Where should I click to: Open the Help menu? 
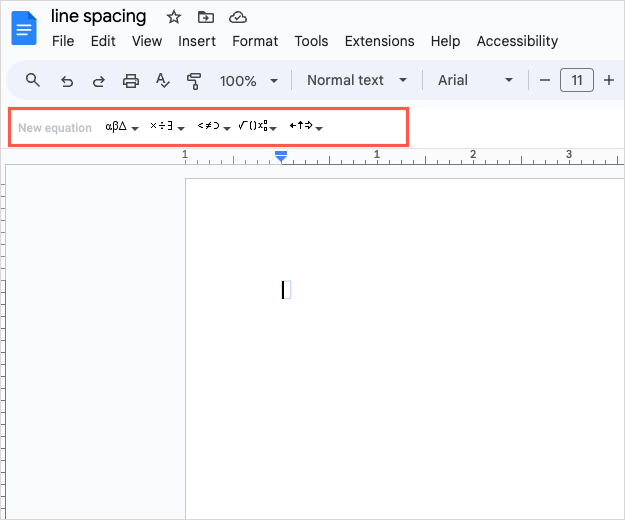tap(445, 41)
